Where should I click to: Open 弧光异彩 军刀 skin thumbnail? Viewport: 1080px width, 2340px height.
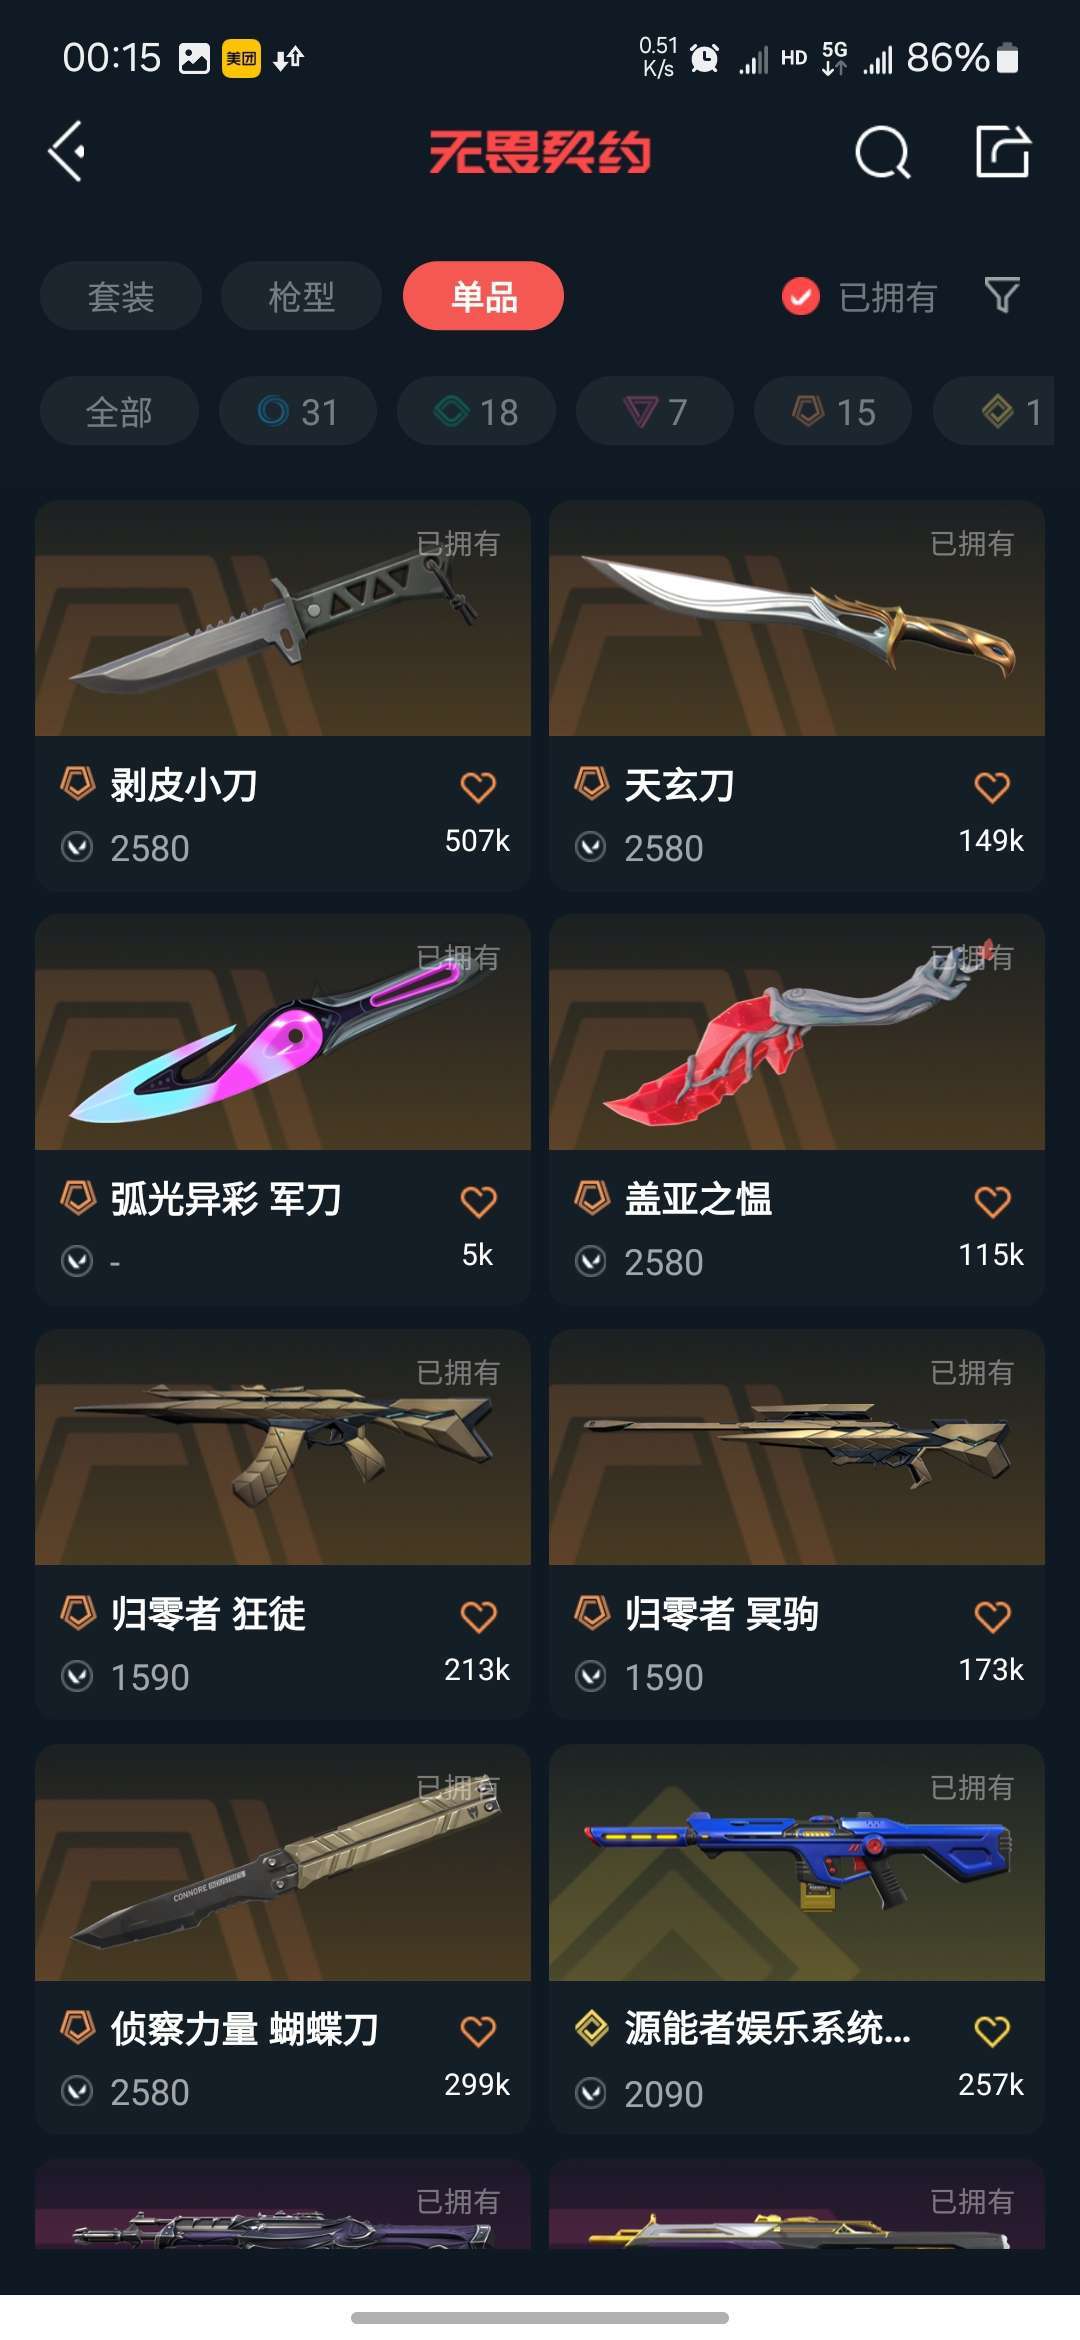[283, 1032]
